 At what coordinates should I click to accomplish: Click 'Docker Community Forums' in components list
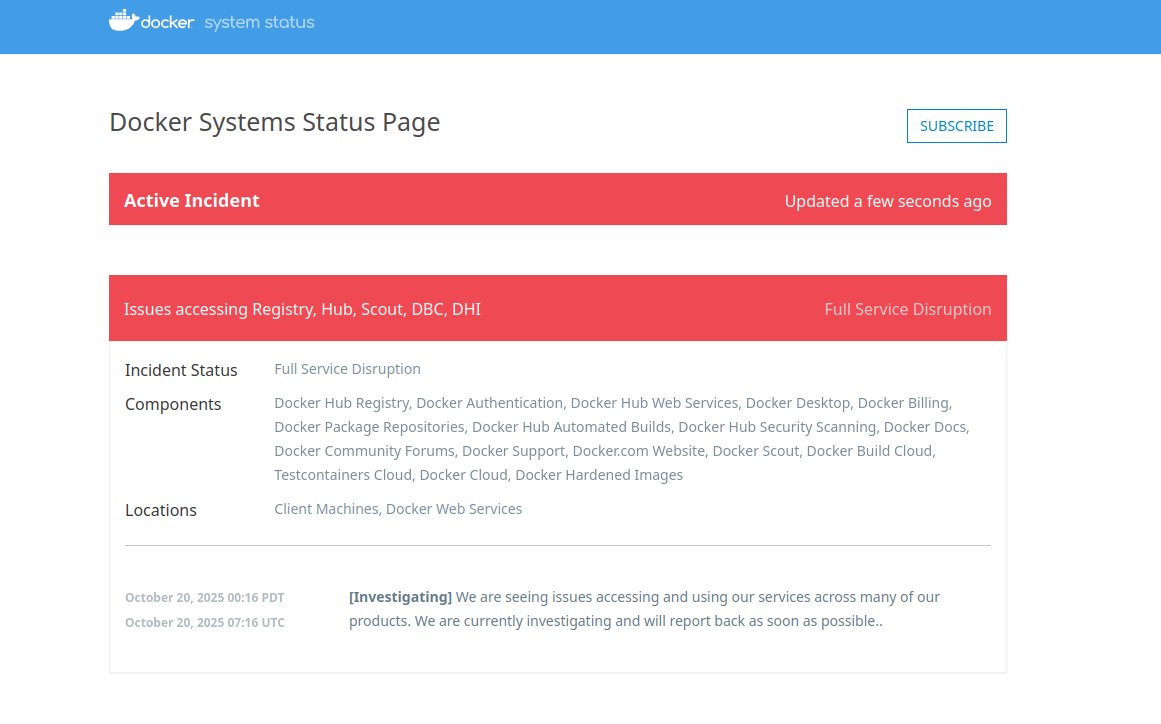pyautogui.click(x=364, y=451)
